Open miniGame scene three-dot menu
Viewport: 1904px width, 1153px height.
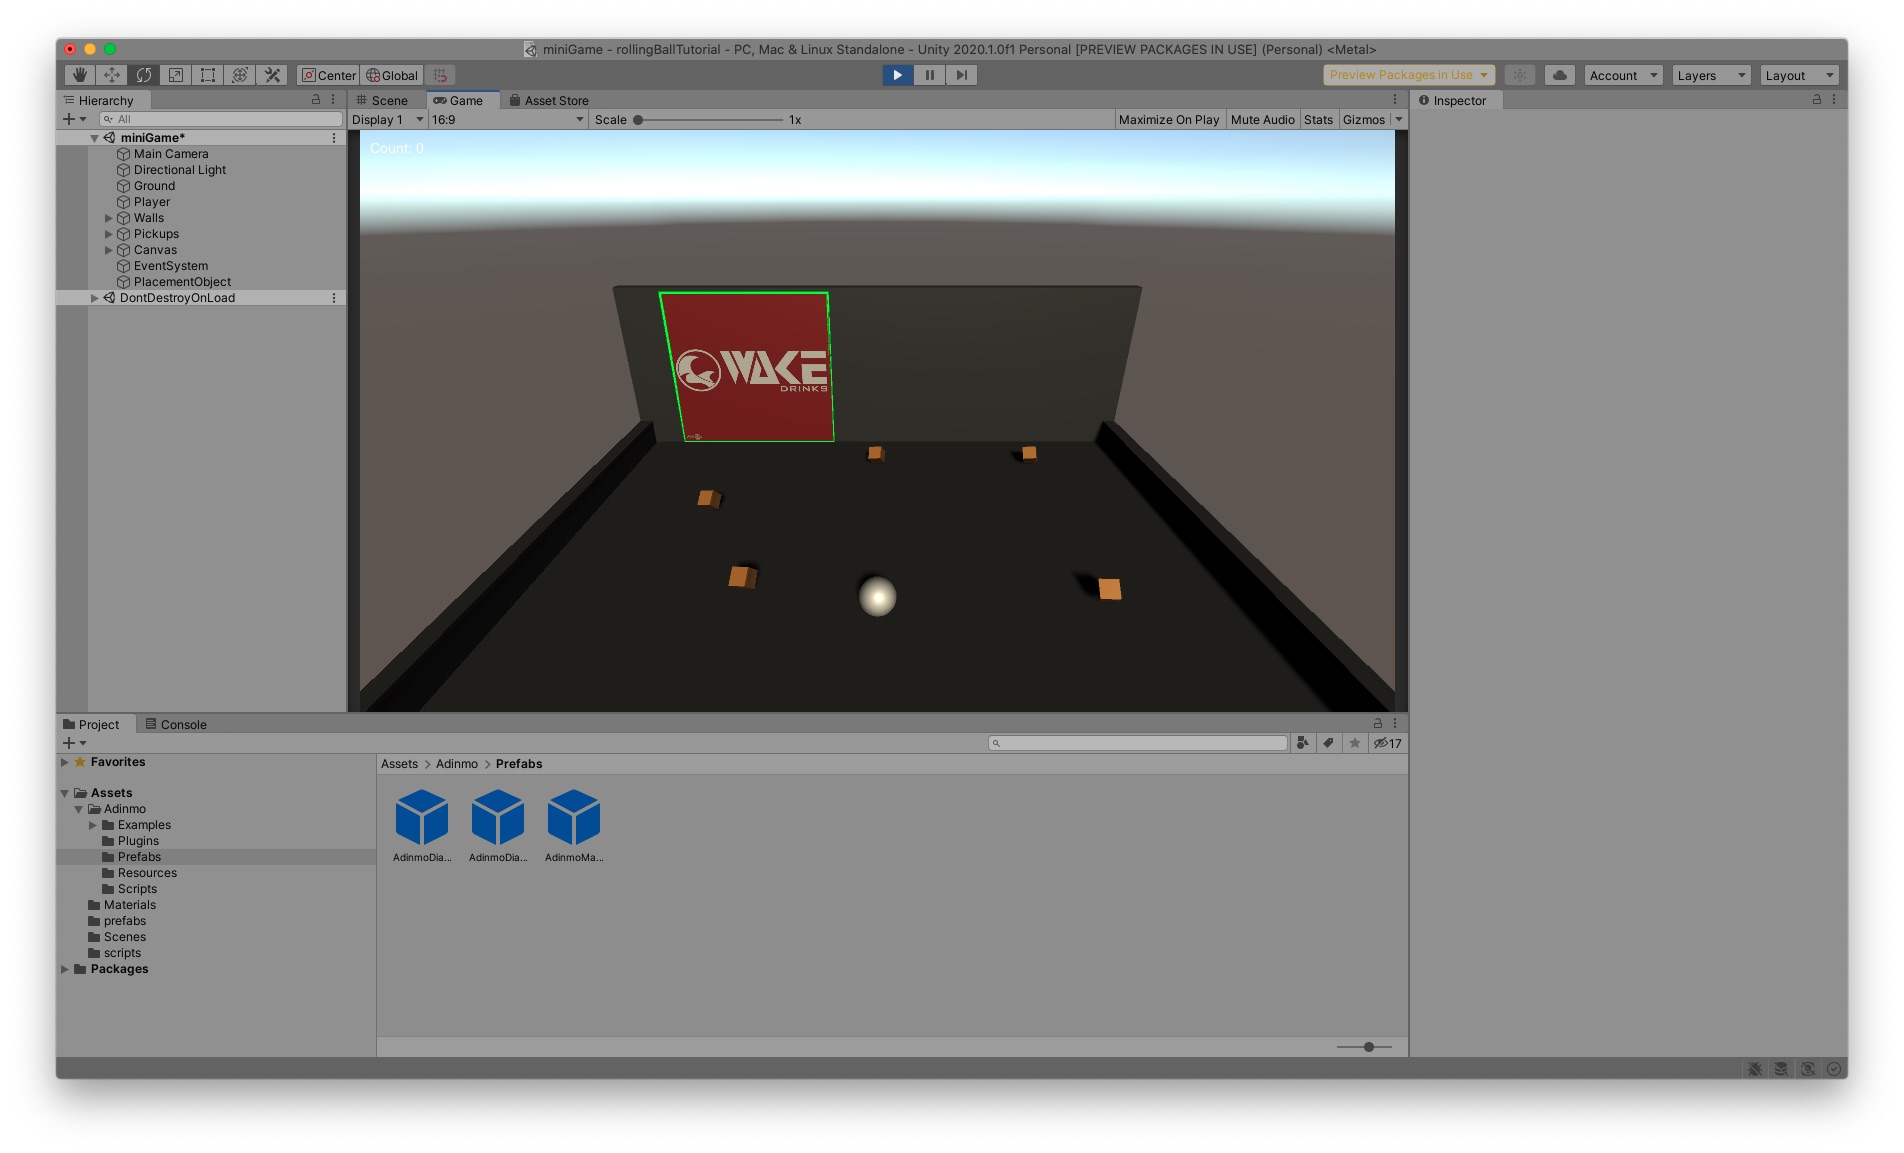click(334, 138)
